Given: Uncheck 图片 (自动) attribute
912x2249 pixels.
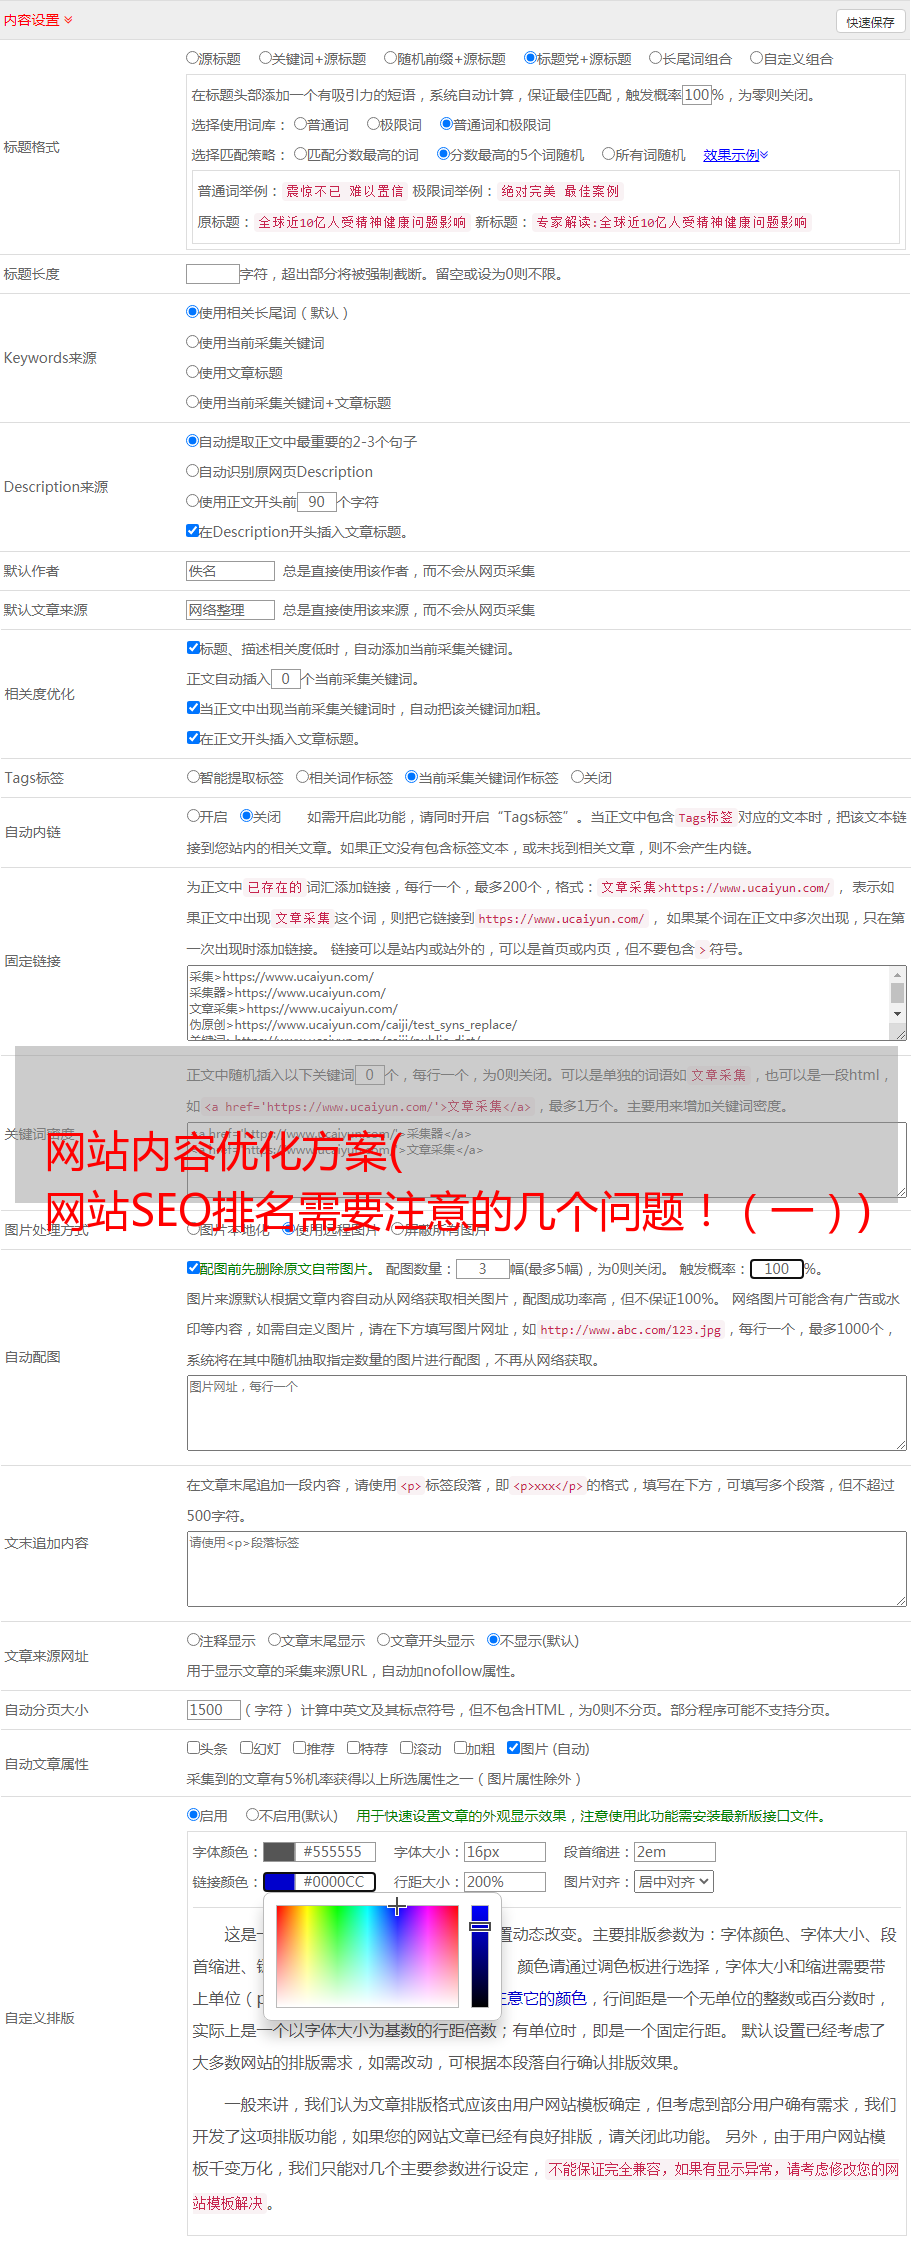Looking at the screenshot, I should click(x=514, y=1748).
